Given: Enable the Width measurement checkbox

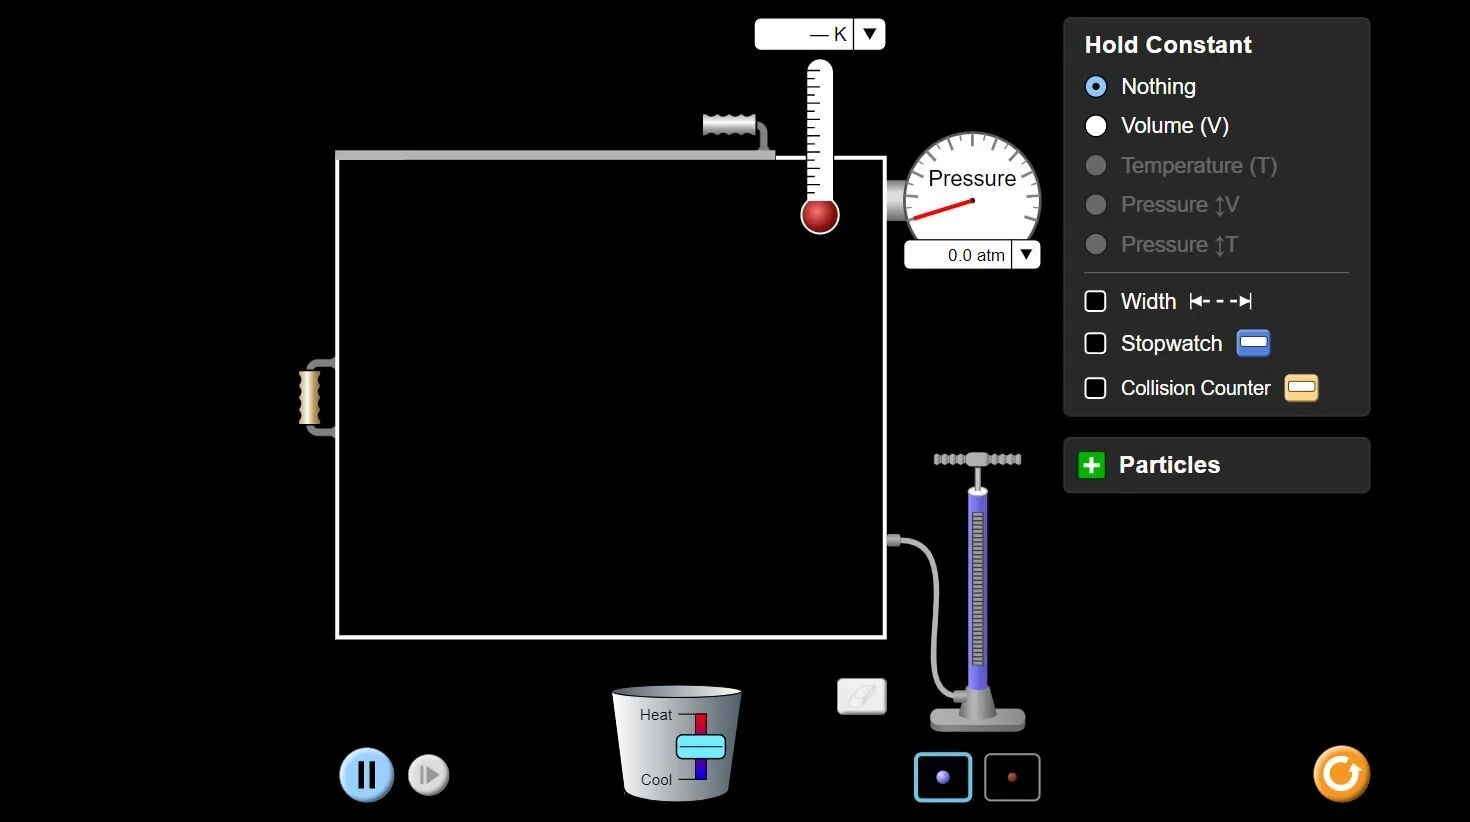Looking at the screenshot, I should [1095, 301].
